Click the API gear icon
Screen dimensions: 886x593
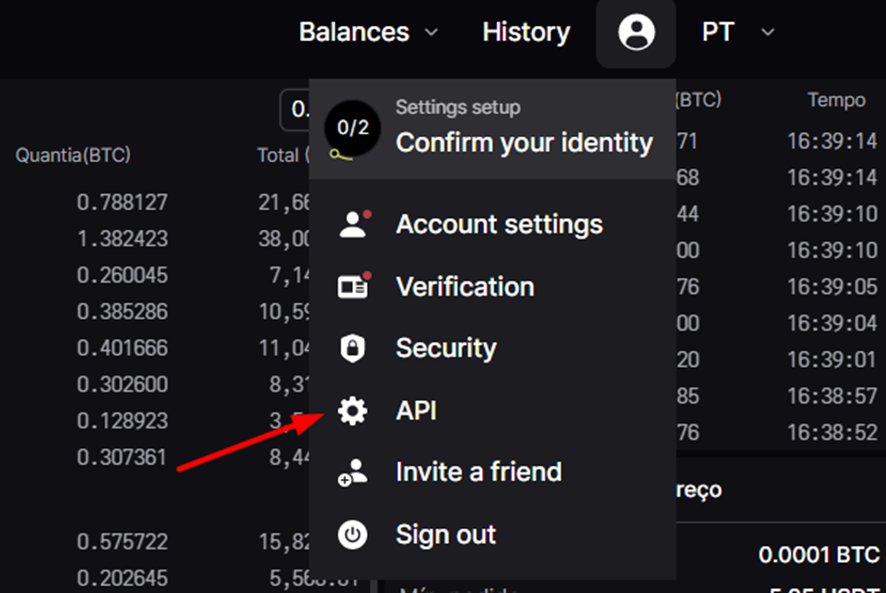click(x=352, y=411)
